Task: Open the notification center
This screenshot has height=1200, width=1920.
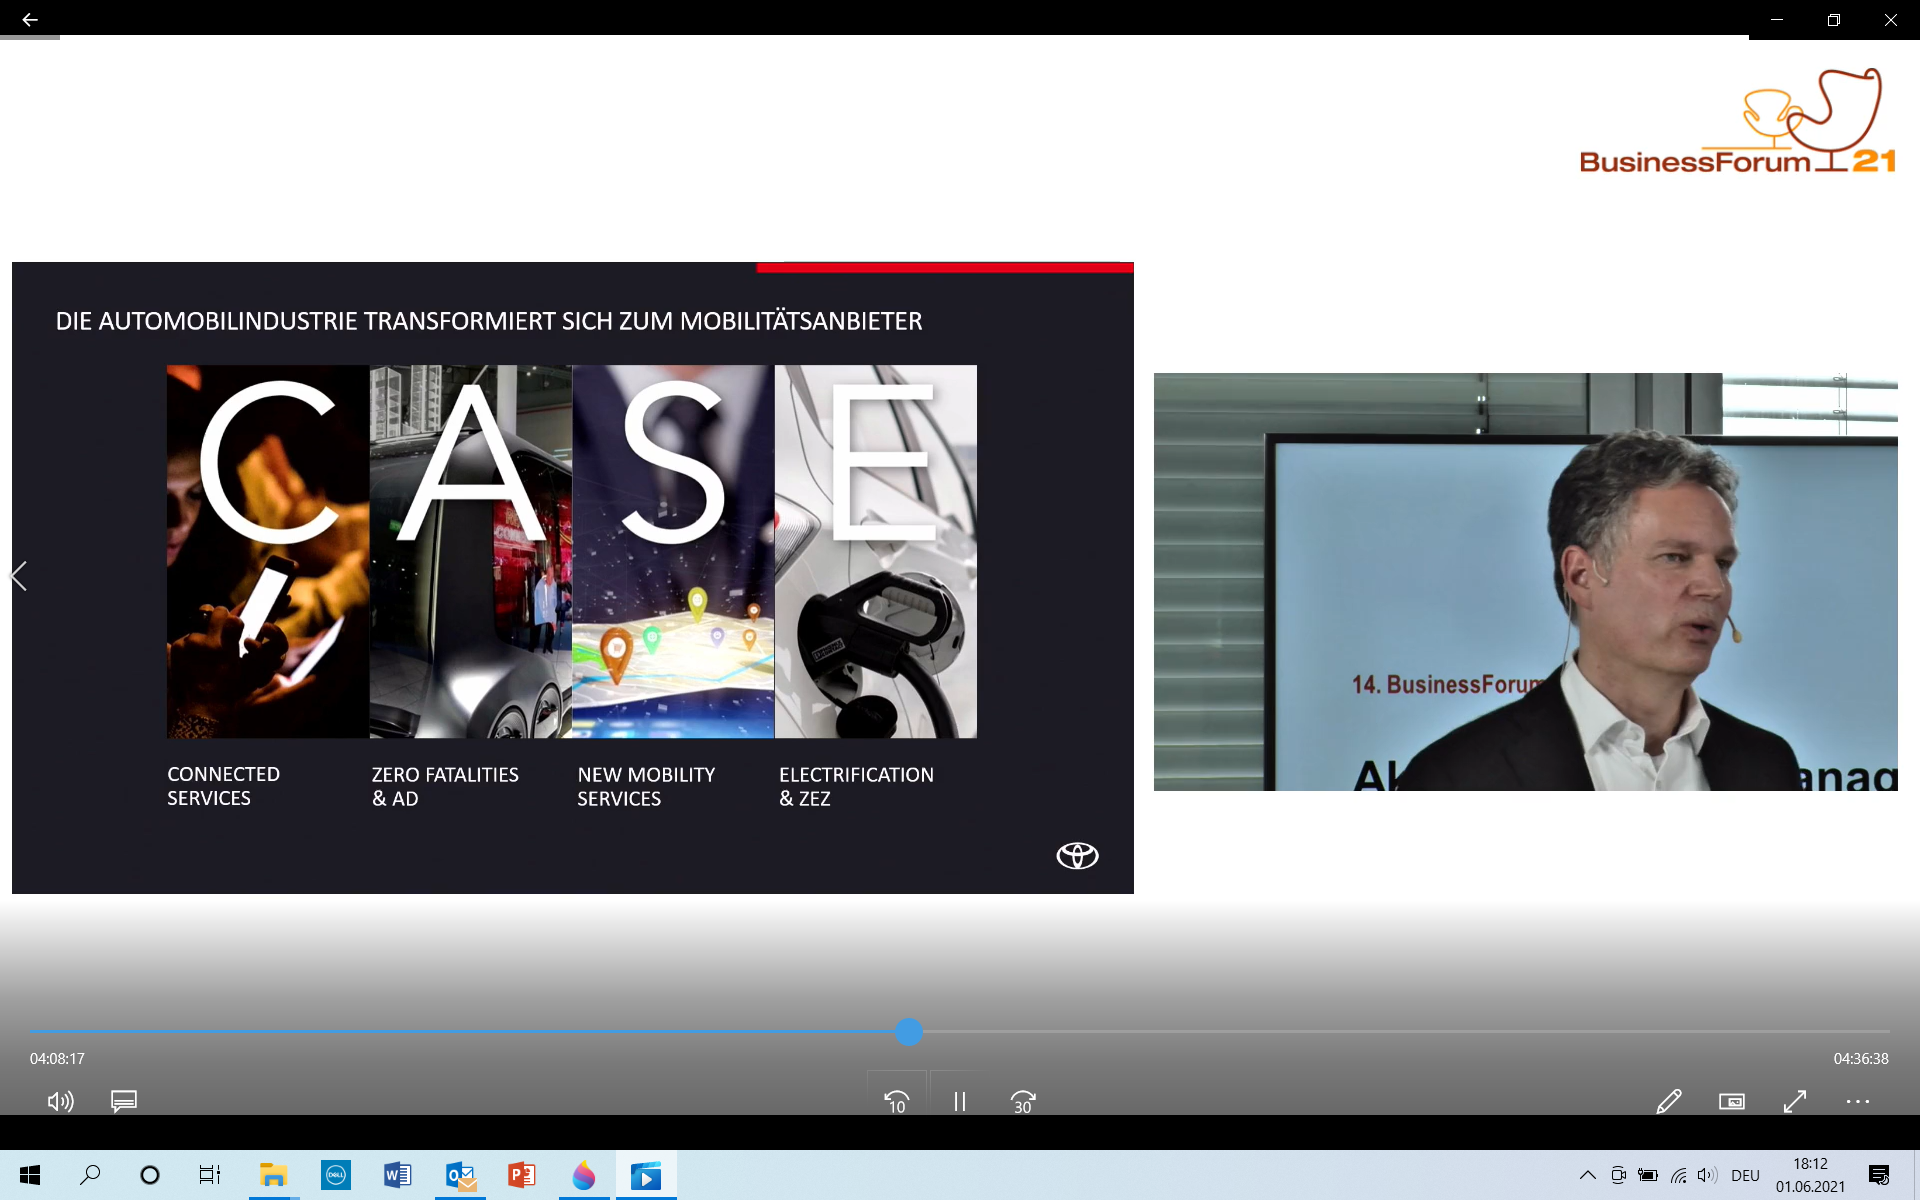Action: (1878, 1175)
